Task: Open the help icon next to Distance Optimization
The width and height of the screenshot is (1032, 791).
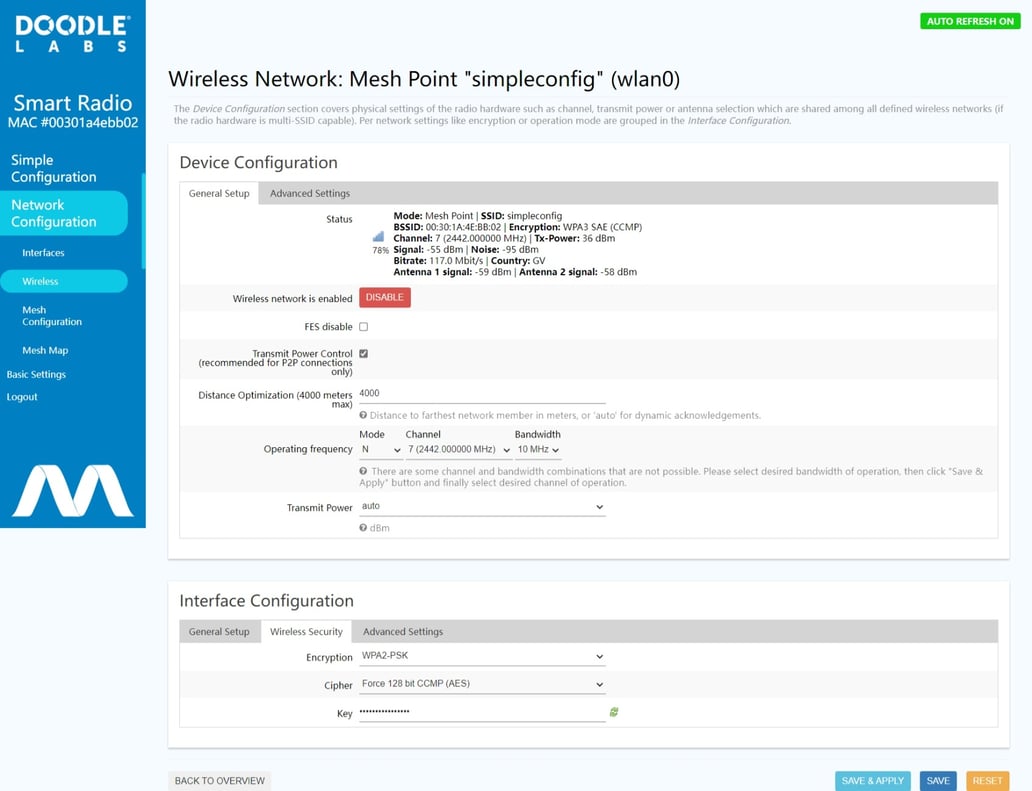Action: point(364,414)
